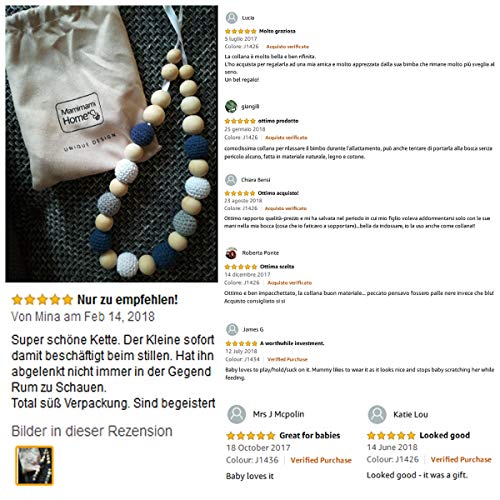Click star rating on Looked good review
This screenshot has height=500, width=500.
(391, 435)
